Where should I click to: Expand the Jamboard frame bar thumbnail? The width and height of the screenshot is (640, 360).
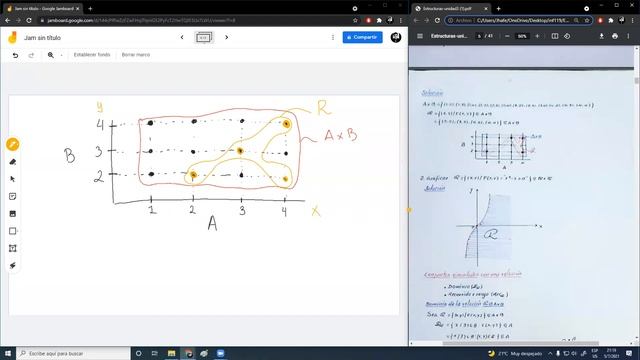[x=204, y=38]
